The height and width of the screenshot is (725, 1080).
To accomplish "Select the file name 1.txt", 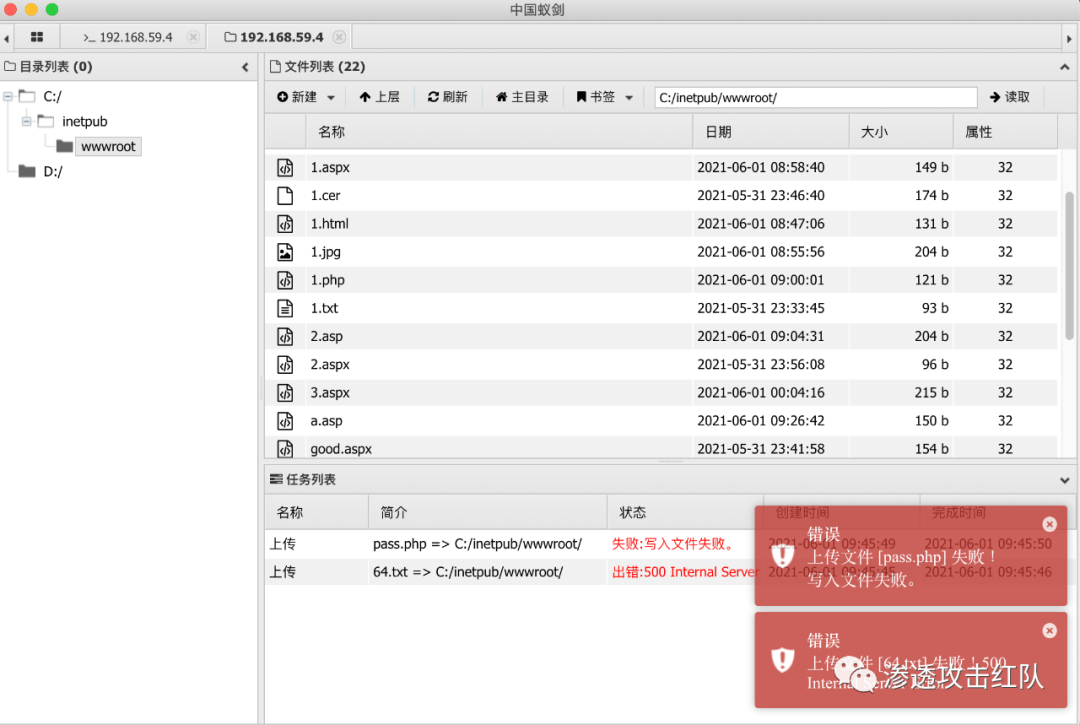I will coord(324,308).
